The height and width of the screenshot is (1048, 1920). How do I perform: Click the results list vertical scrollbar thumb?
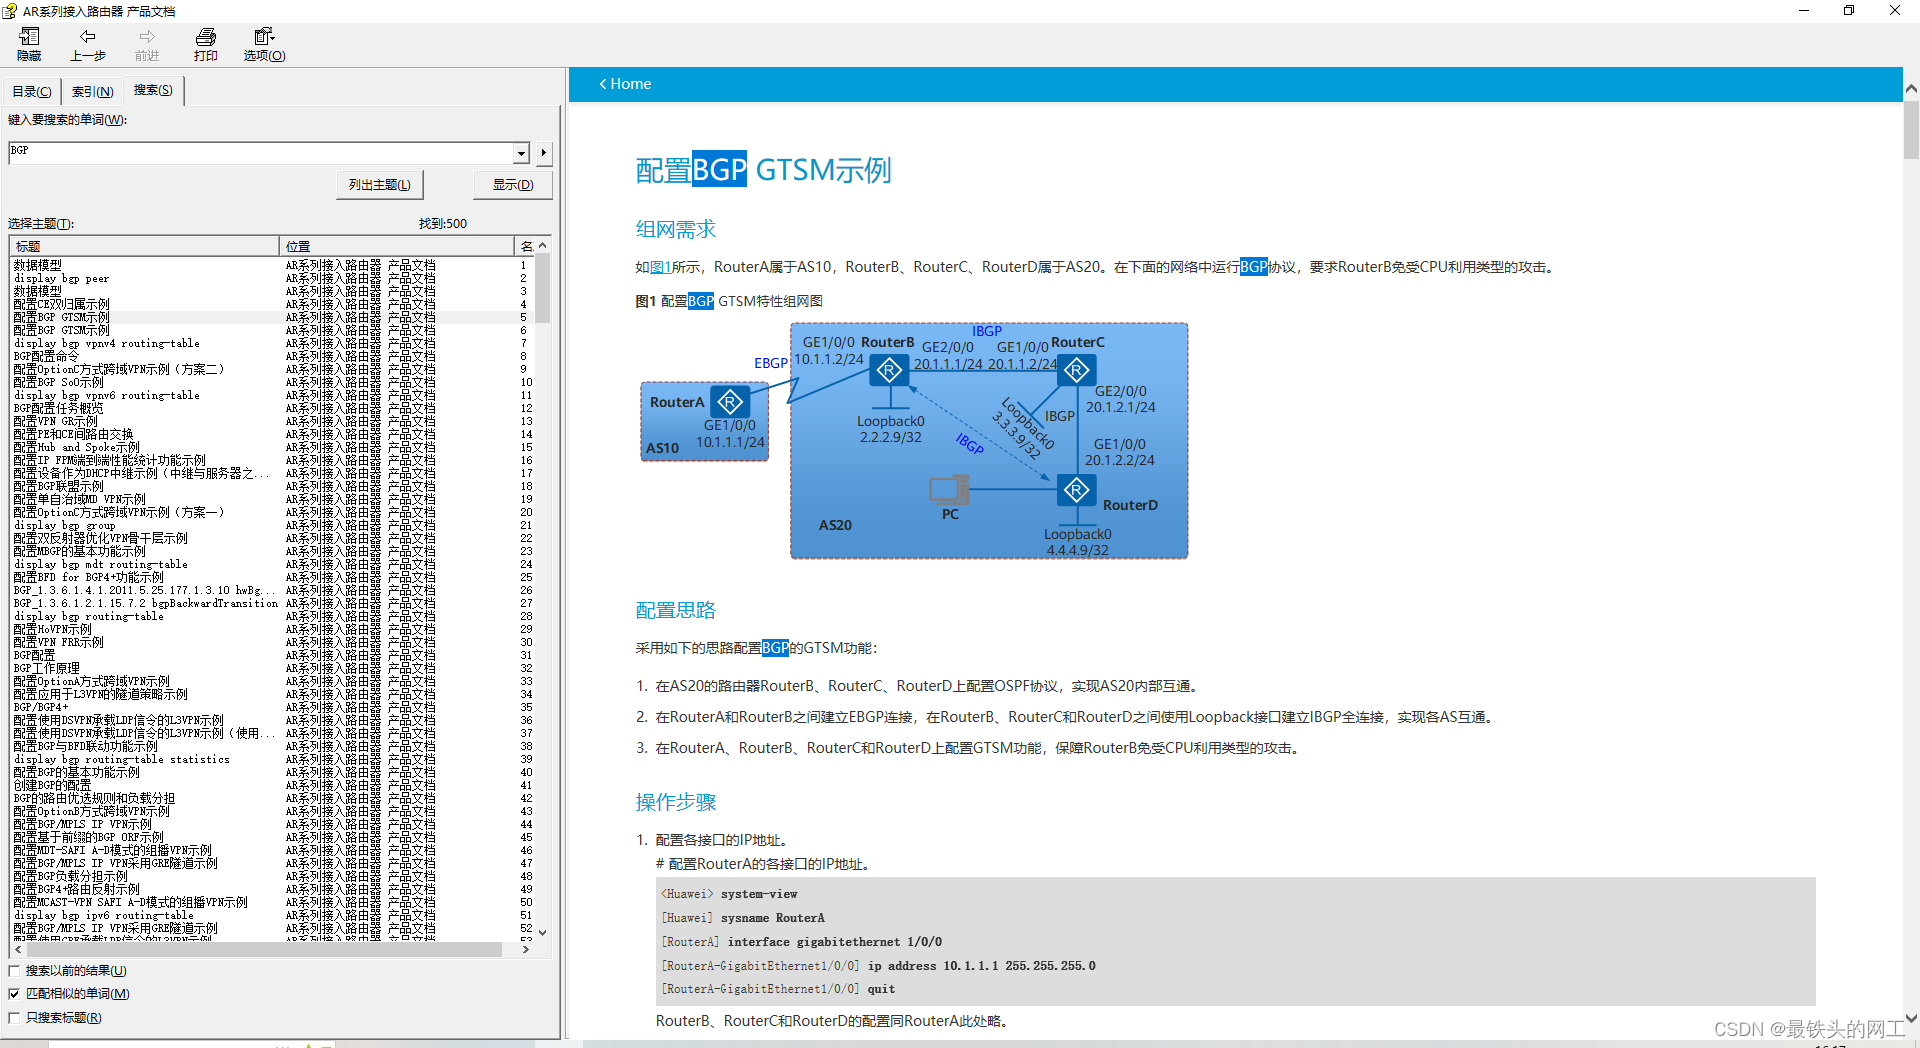[x=543, y=289]
